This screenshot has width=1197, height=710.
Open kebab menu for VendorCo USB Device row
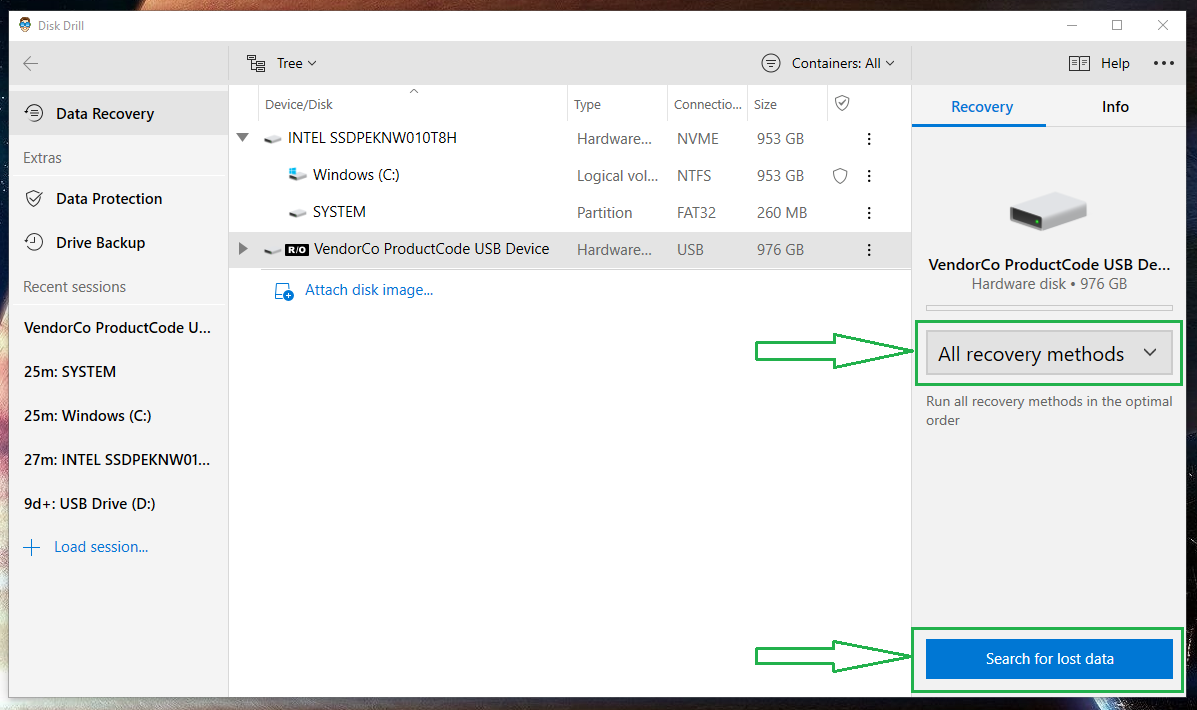869,250
